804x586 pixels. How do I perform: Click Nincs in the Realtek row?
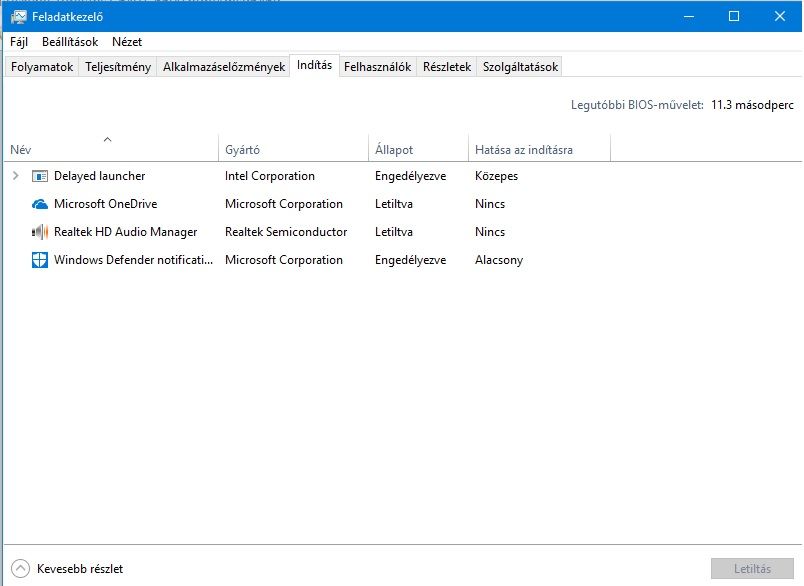click(x=490, y=232)
